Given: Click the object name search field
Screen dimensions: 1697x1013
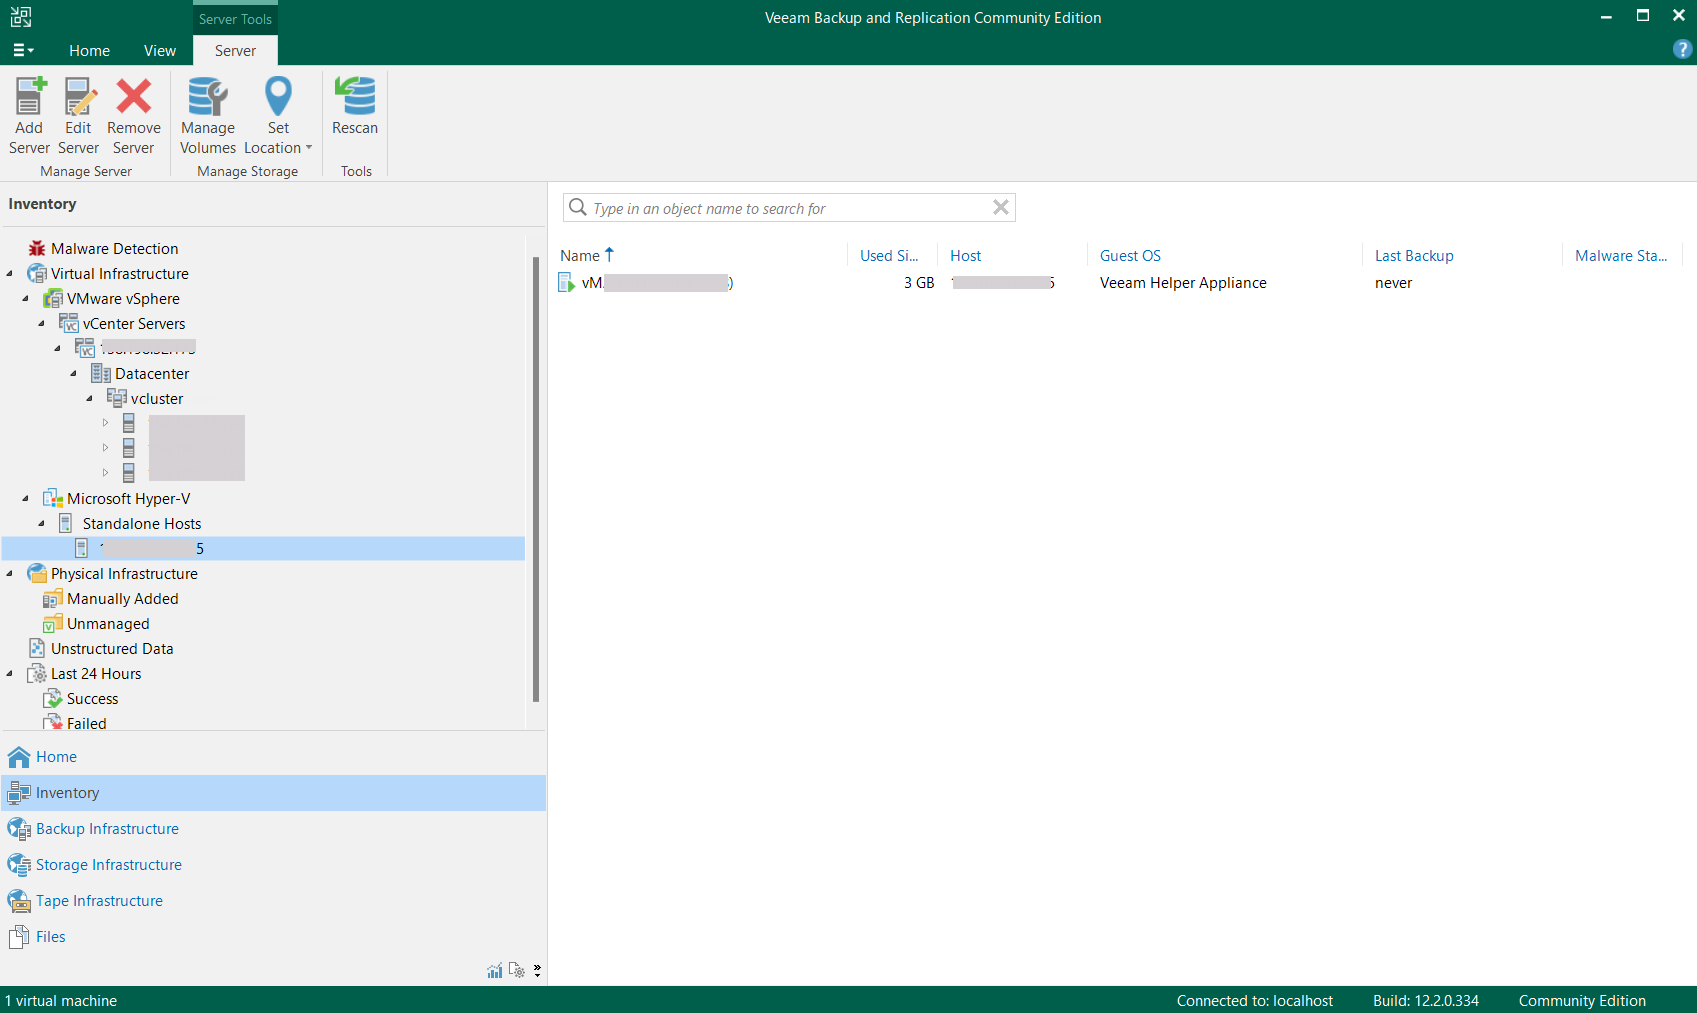Looking at the screenshot, I should pyautogui.click(x=788, y=208).
